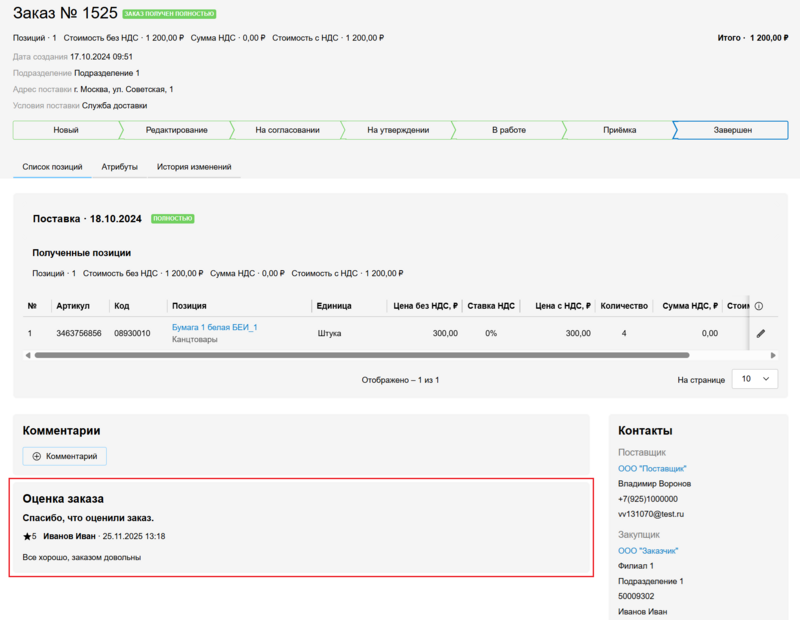Screen dimensions: 800x620
Task: Select the Список позиций tab
Action: (52, 167)
